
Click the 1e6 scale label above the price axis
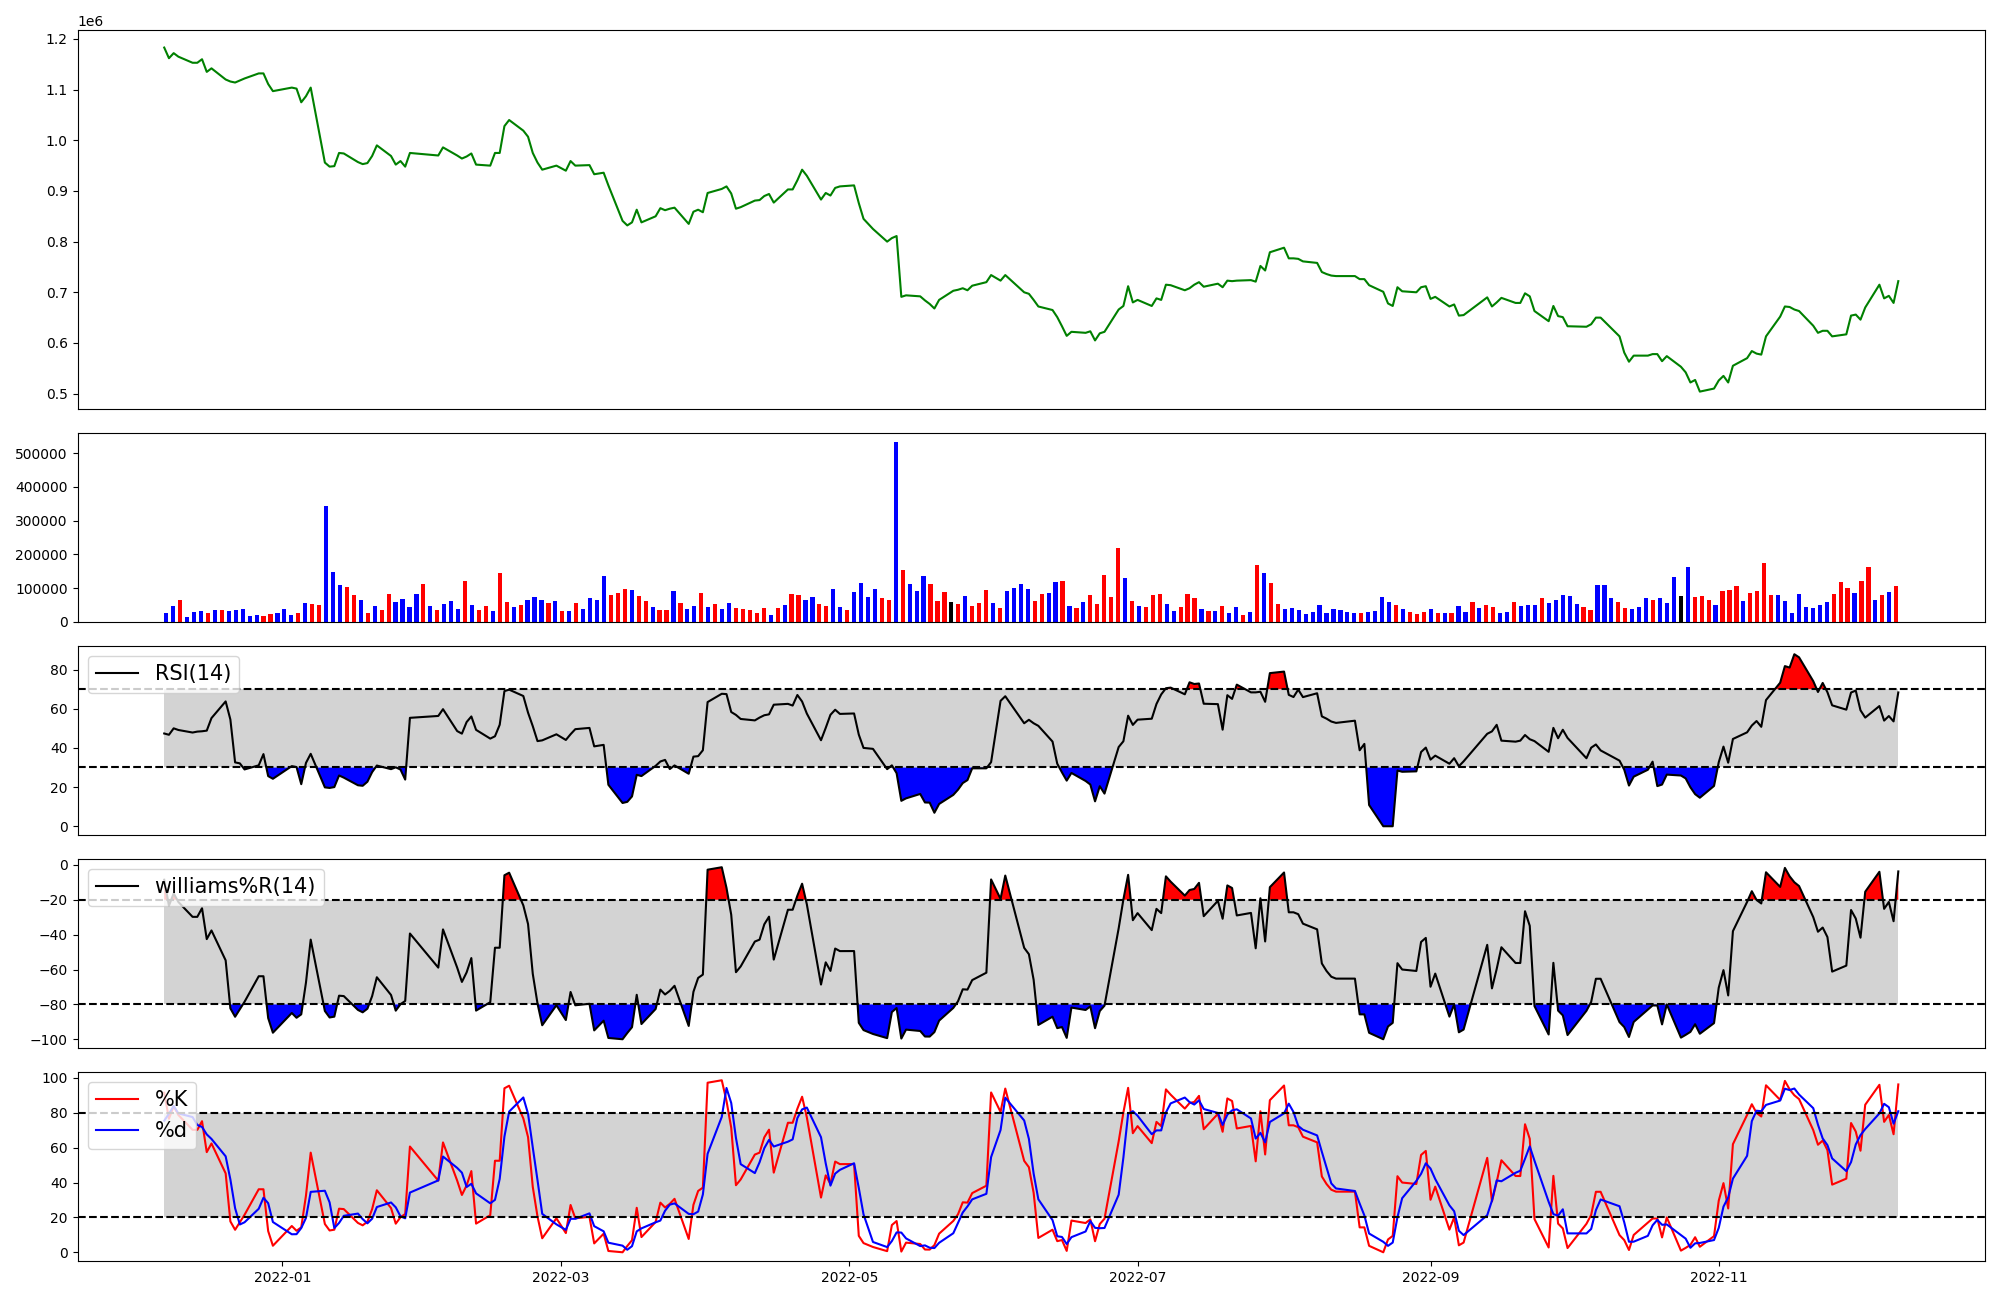click(90, 21)
